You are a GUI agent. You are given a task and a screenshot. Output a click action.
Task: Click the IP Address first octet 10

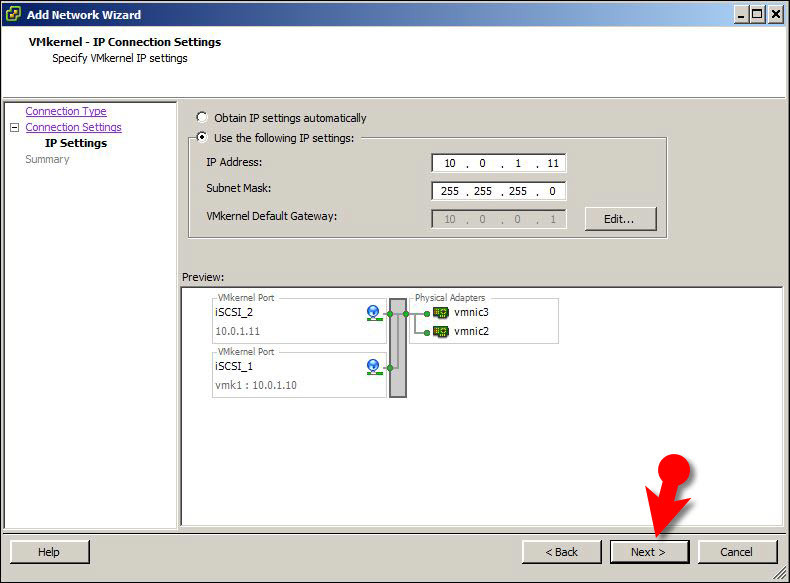pyautogui.click(x=450, y=163)
